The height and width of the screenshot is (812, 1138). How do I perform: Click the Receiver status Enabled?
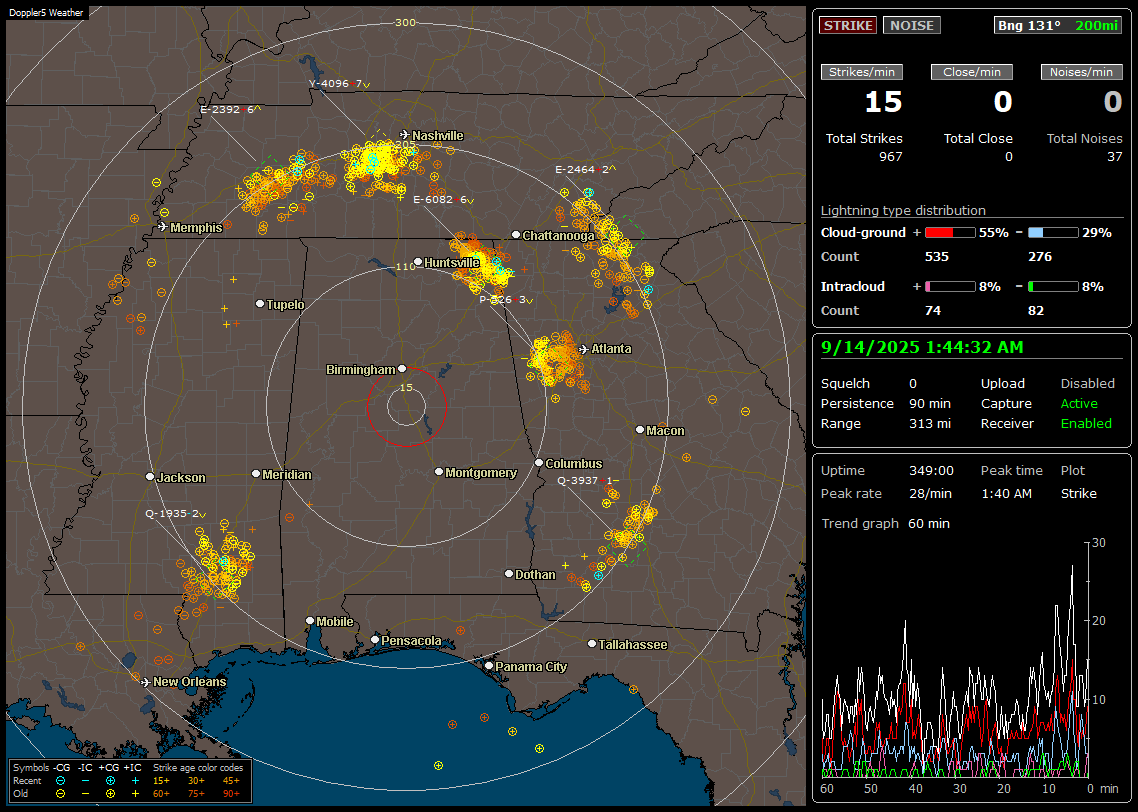point(1086,423)
